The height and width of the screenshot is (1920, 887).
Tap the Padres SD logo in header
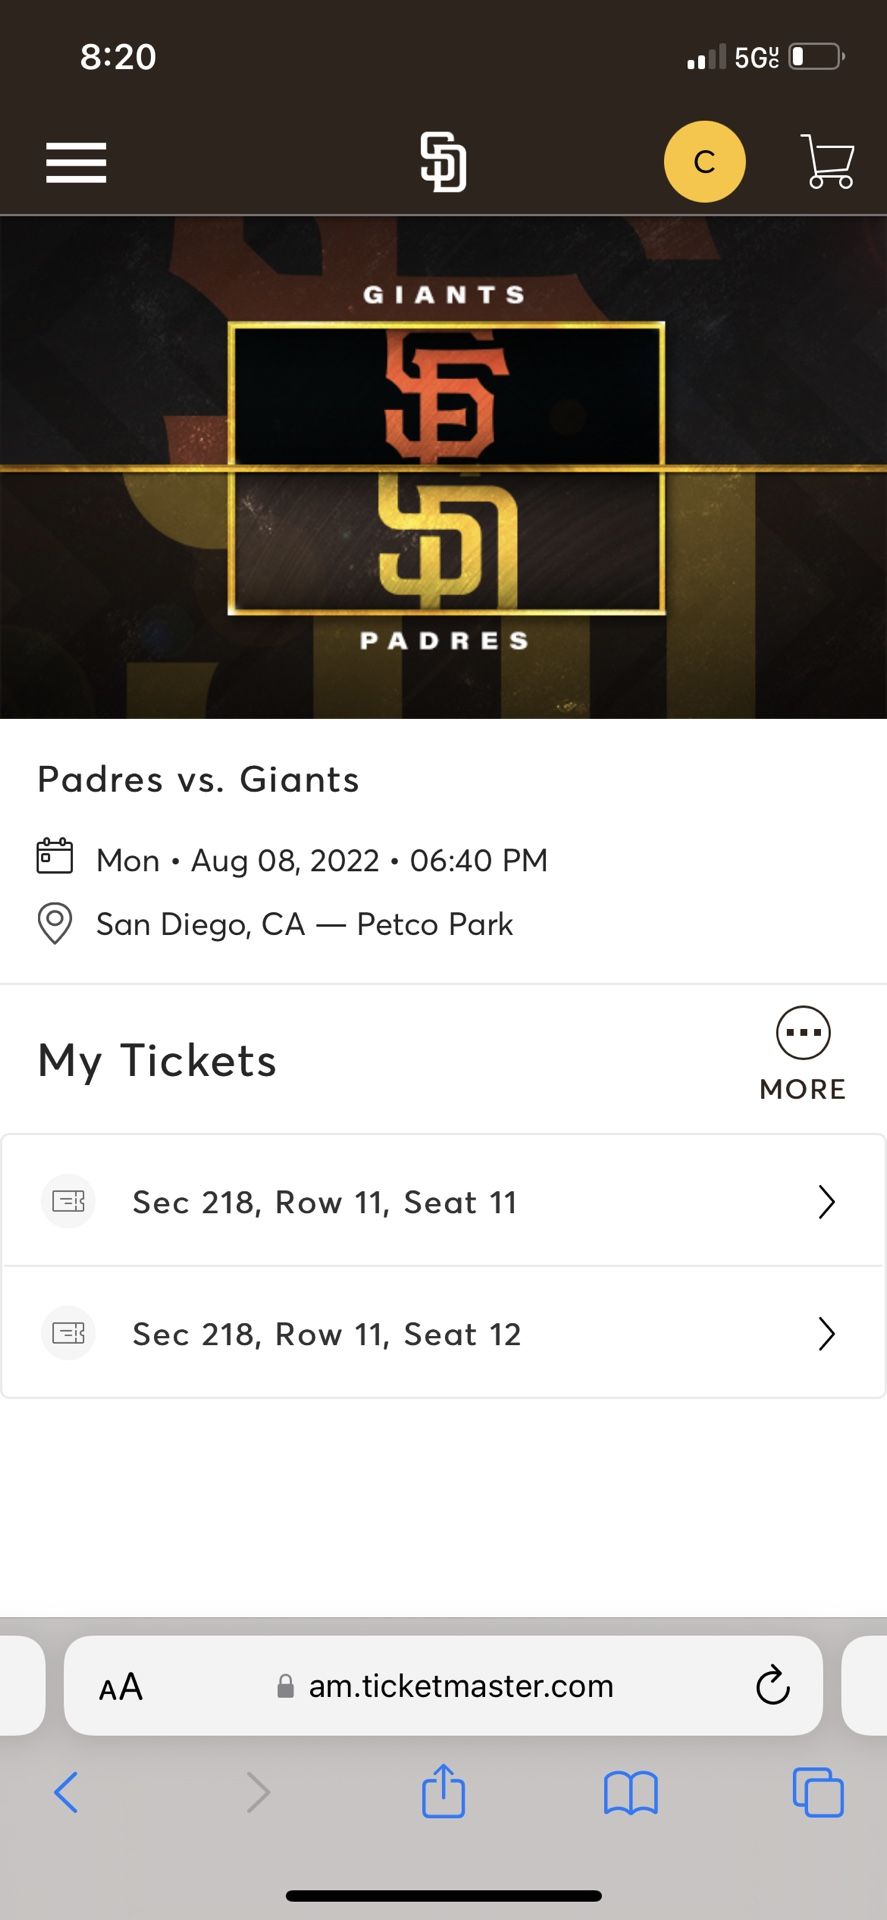point(443,162)
